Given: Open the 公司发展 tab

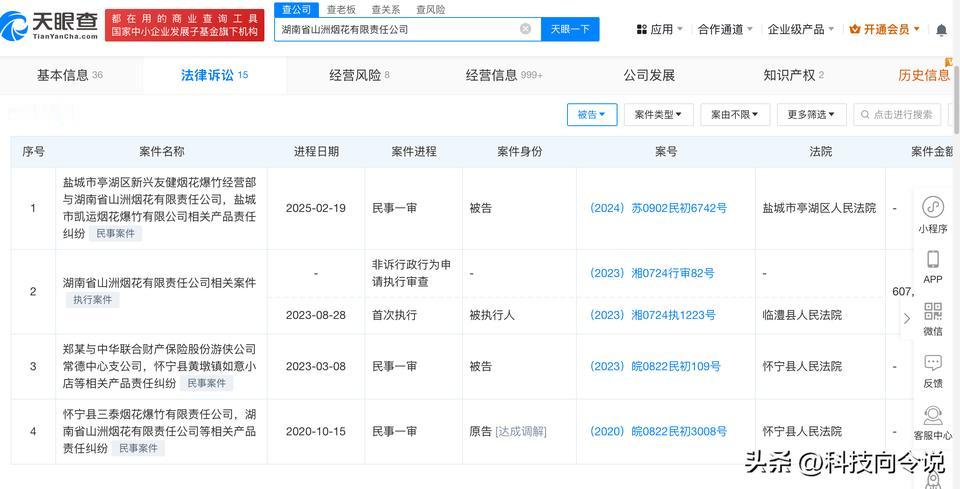Looking at the screenshot, I should coord(649,75).
